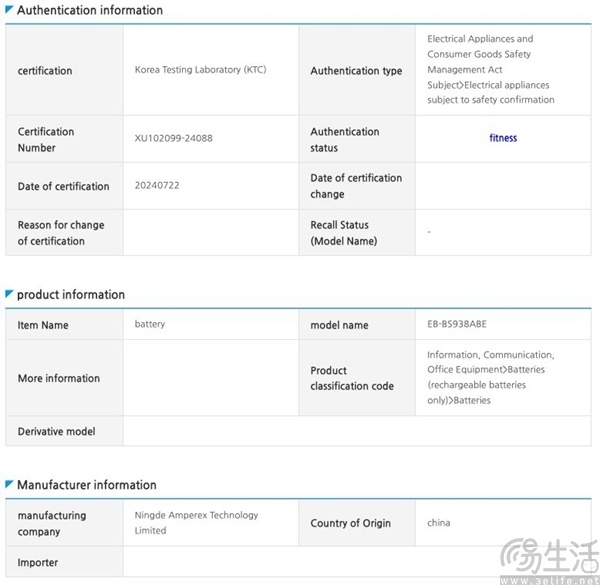Viewport: 600px width, 585px height.
Task: Click the Ningde Amperex Technology Limited text
Action: coord(196,523)
